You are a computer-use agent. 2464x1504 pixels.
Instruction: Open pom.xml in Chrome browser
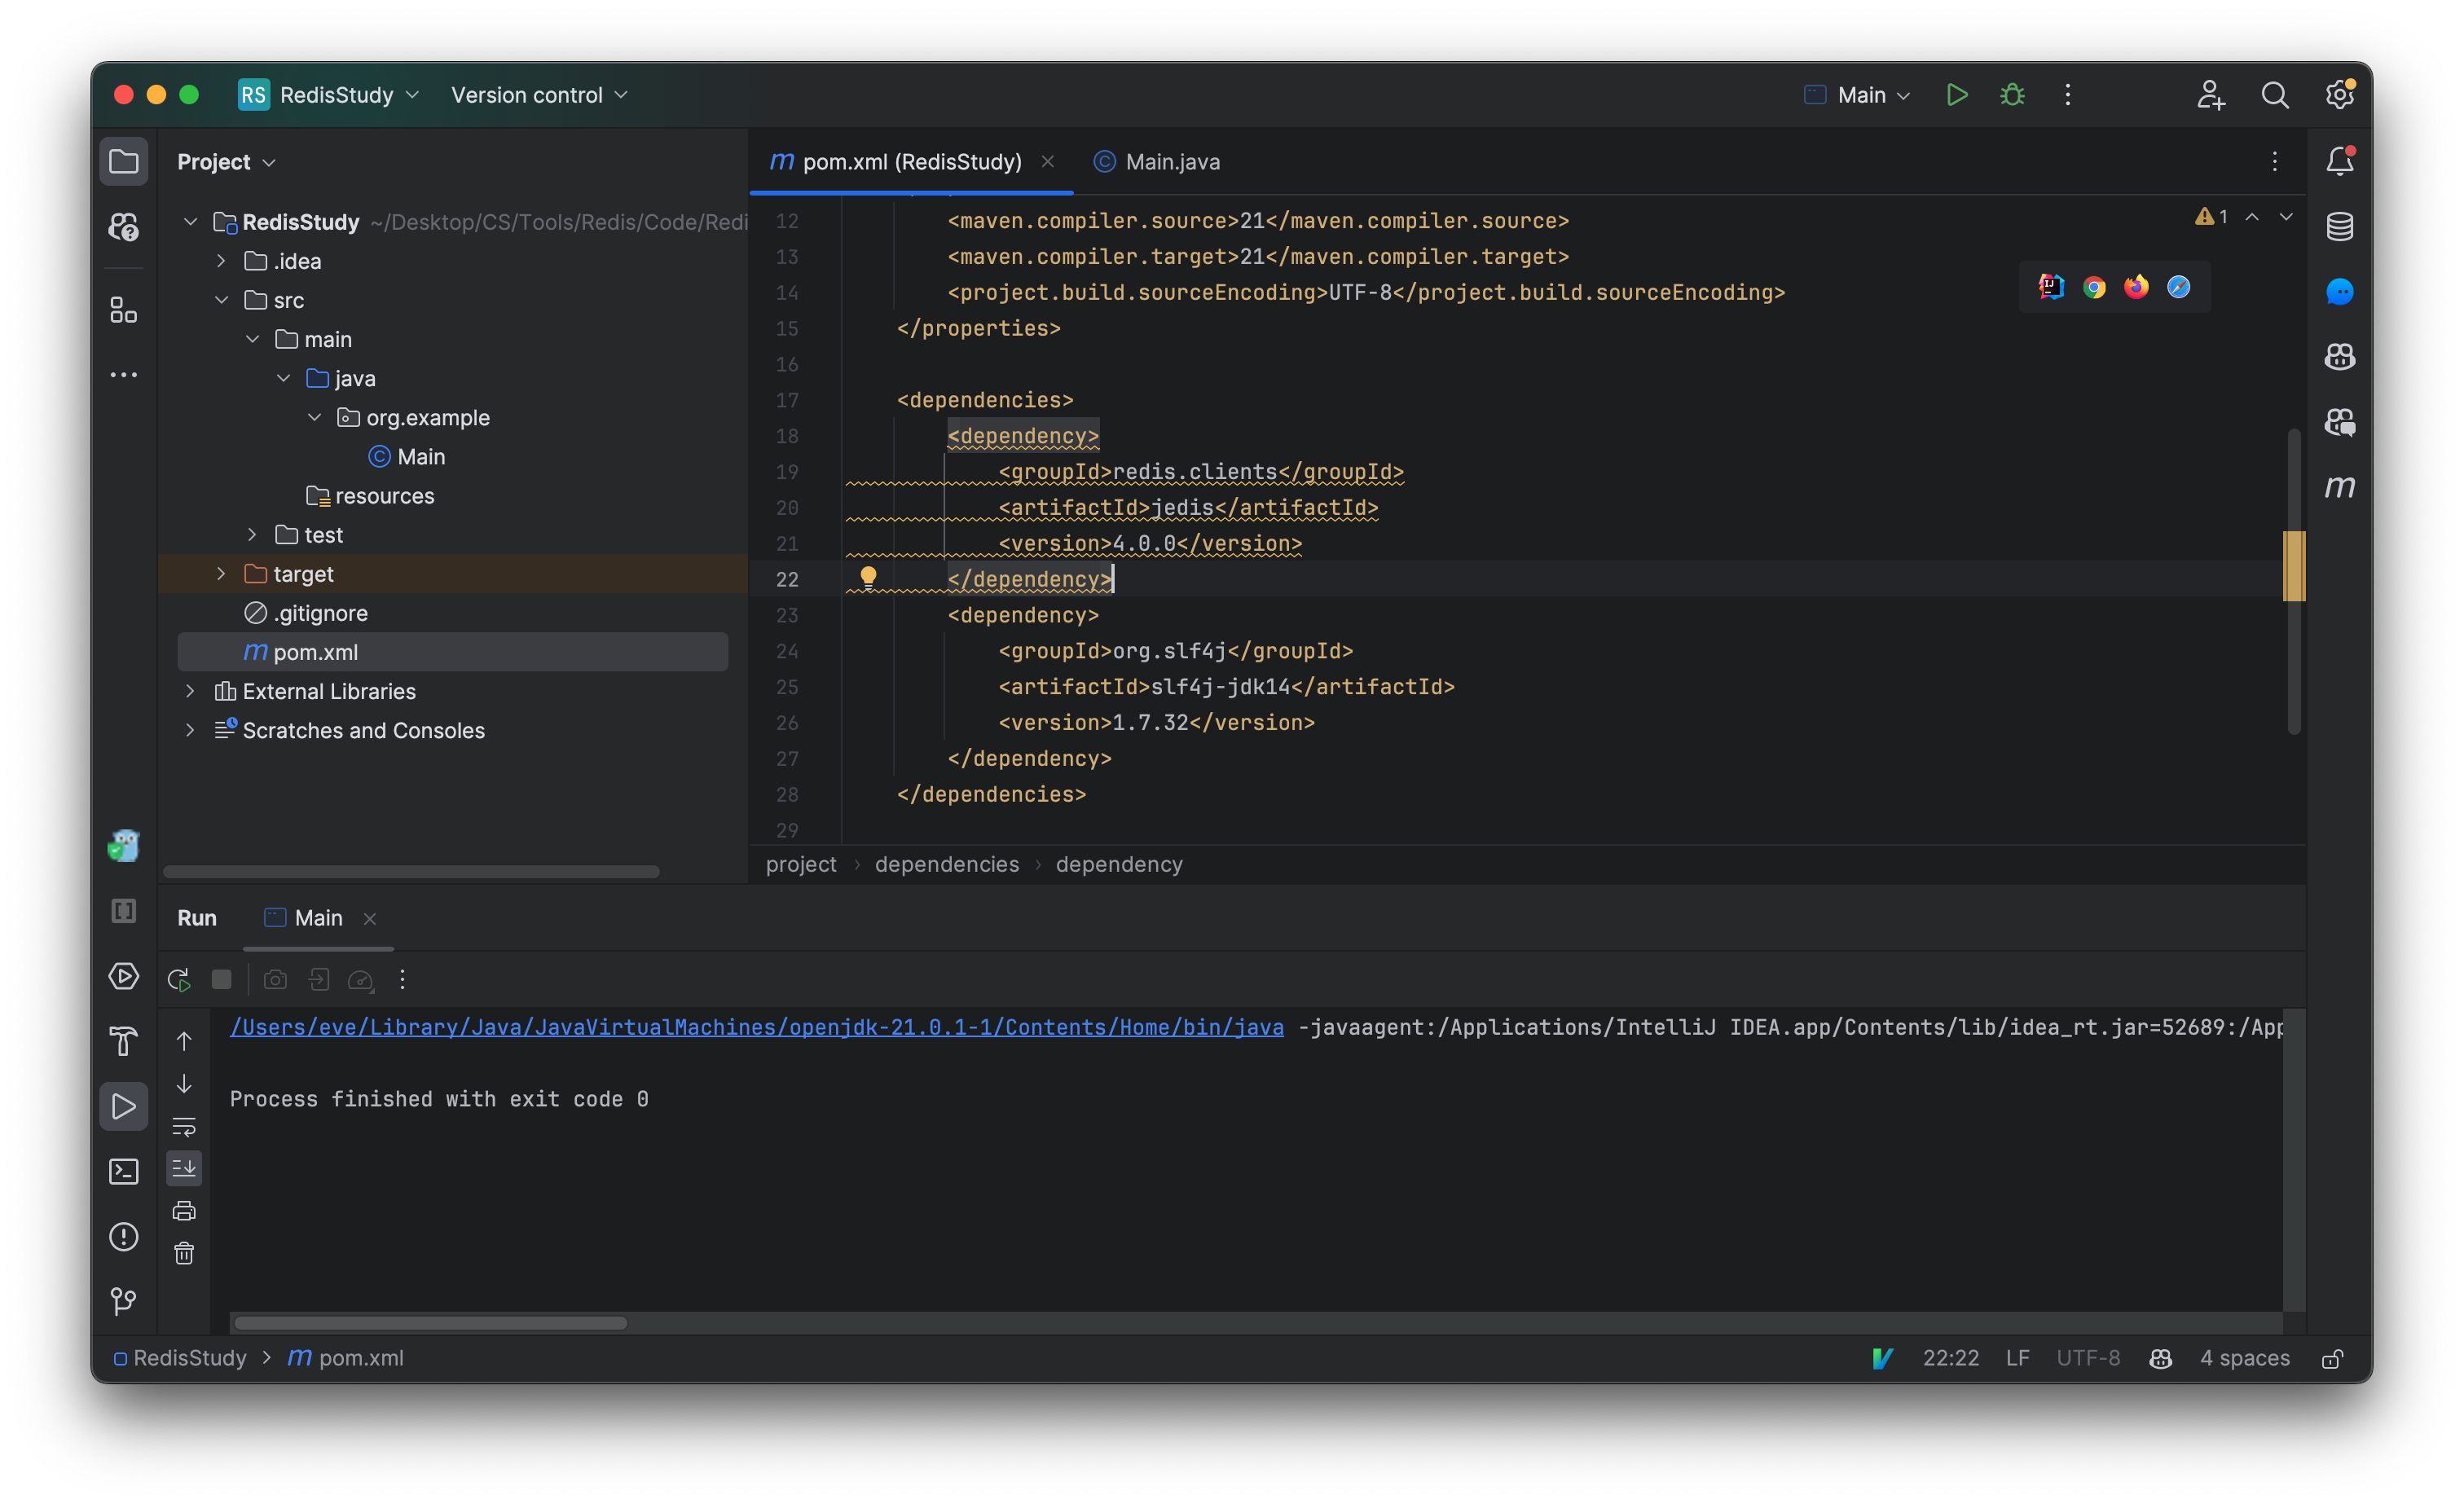click(2094, 287)
